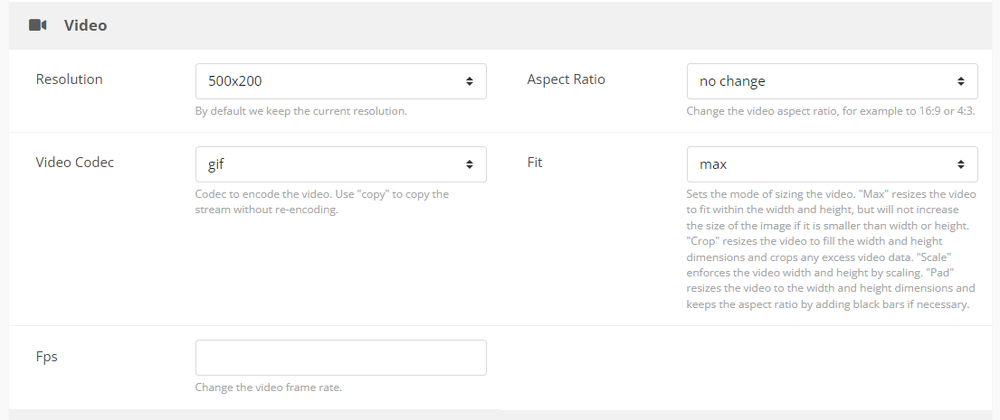Click the Fps label

(x=47, y=357)
